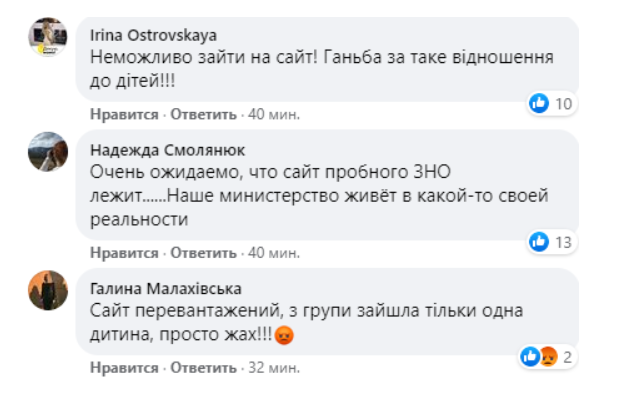626x393 pixels.
Task: Open Надежда Смолянюк's name link
Action: 167,151
